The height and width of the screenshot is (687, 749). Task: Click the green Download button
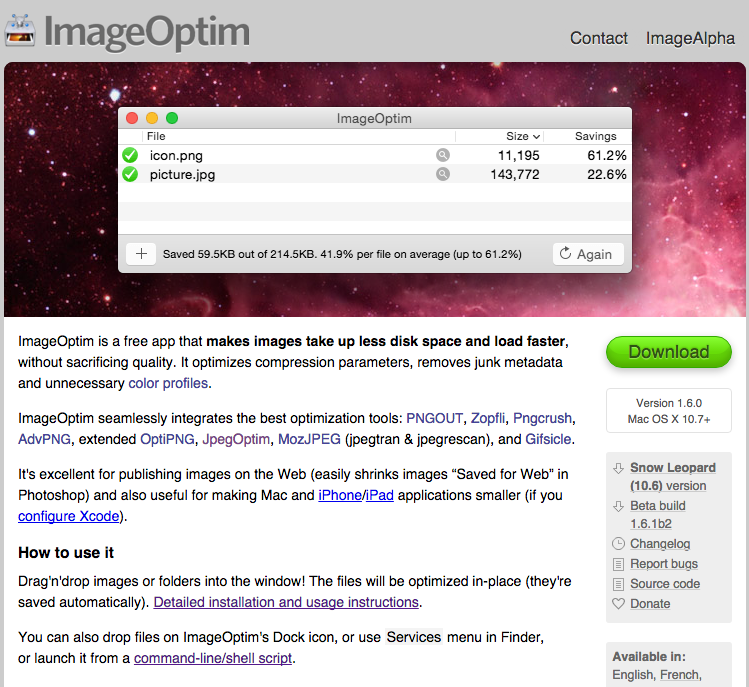pyautogui.click(x=669, y=352)
